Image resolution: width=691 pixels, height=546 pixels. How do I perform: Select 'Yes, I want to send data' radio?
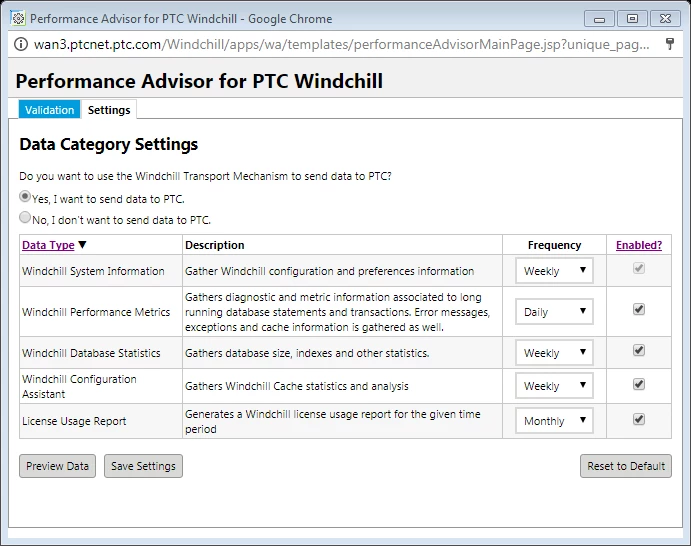point(25,196)
